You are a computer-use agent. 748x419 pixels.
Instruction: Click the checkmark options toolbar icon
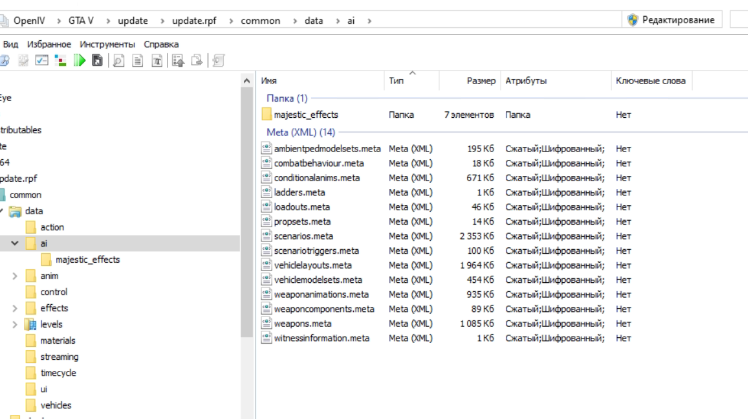42,61
